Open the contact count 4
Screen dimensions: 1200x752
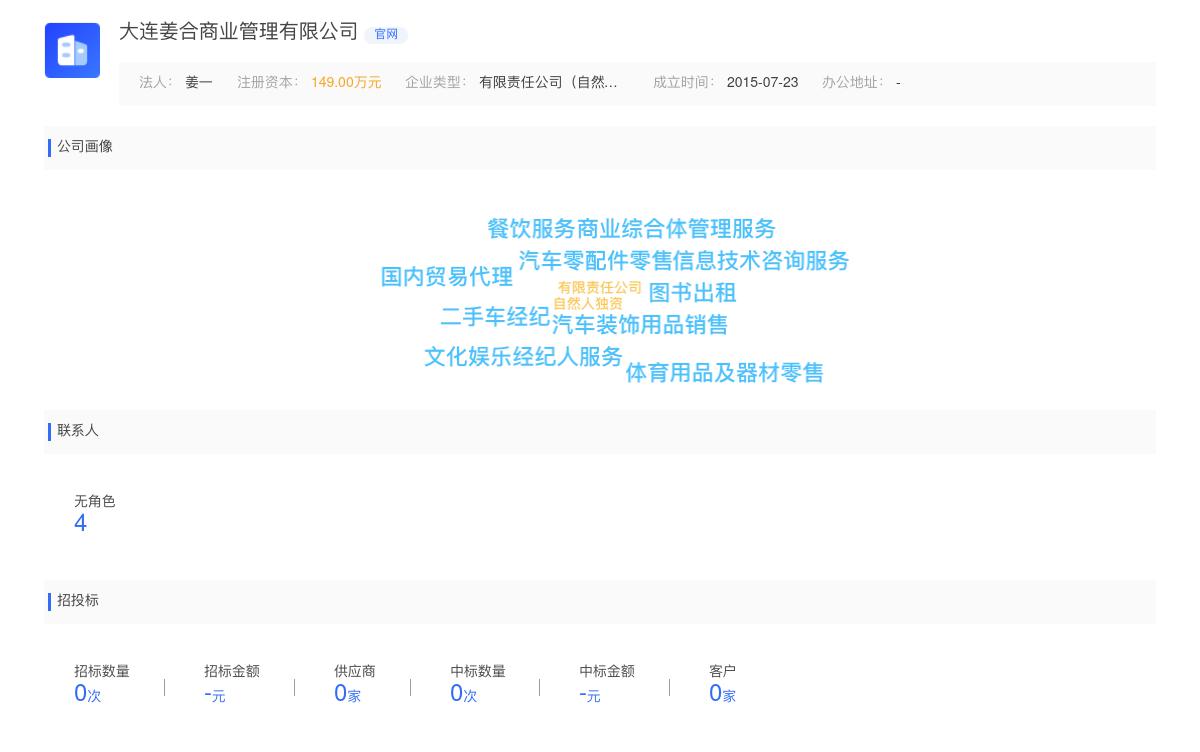point(80,523)
